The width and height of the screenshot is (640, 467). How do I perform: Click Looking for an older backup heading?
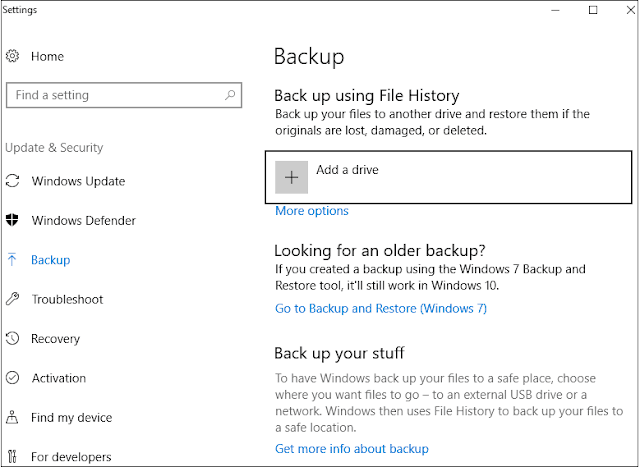[x=380, y=250]
